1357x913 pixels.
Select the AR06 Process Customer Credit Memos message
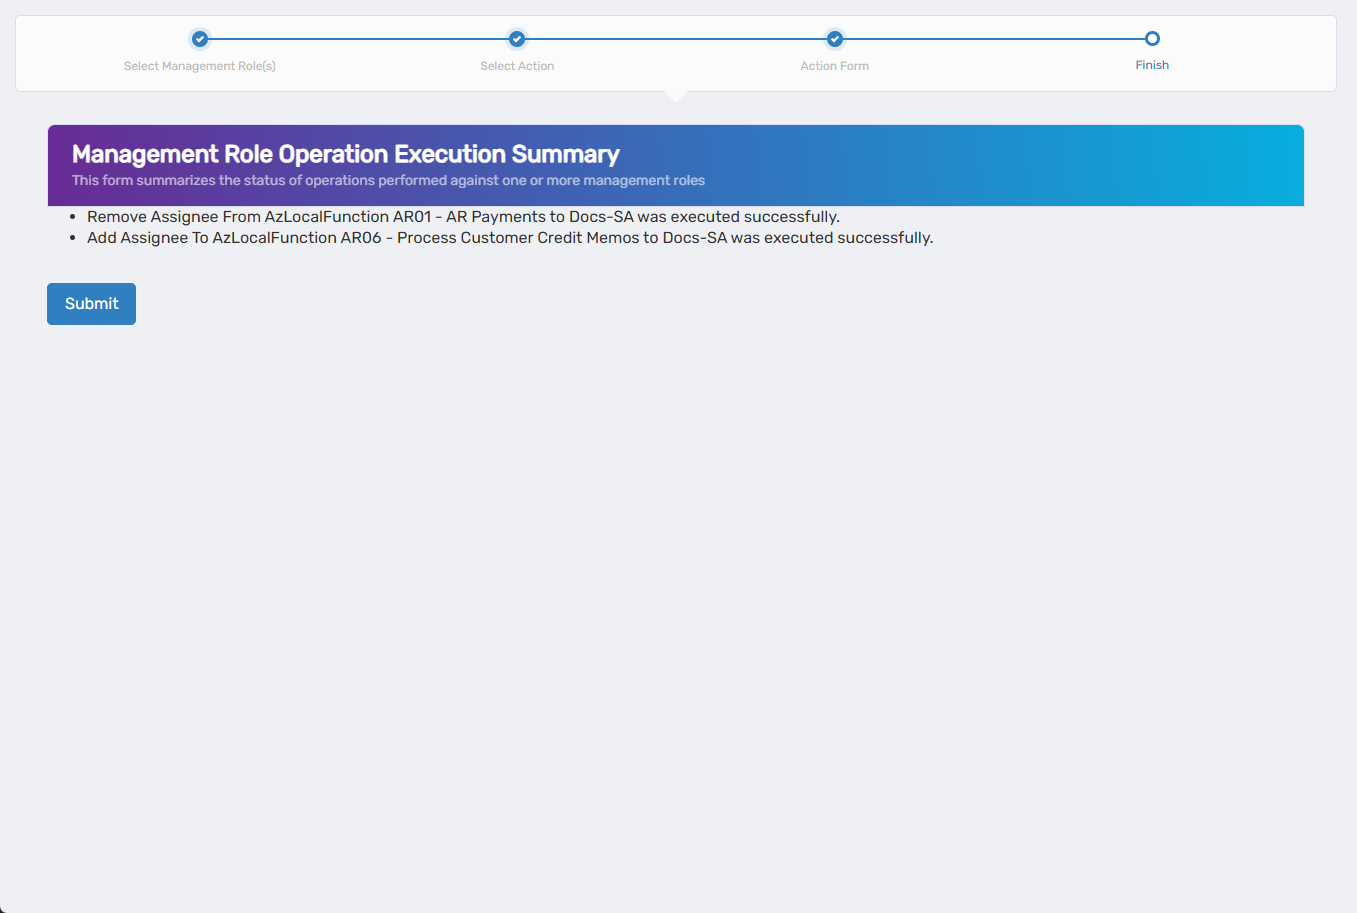pyautogui.click(x=509, y=237)
